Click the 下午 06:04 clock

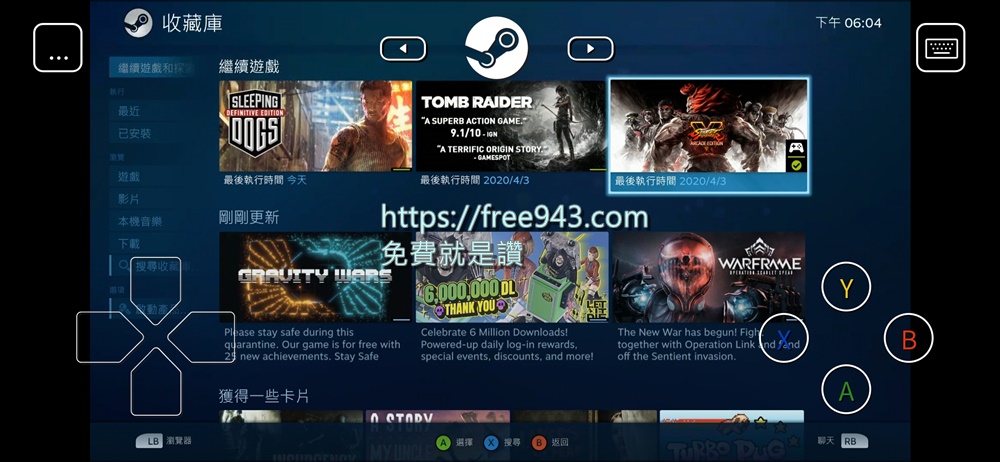coord(848,23)
